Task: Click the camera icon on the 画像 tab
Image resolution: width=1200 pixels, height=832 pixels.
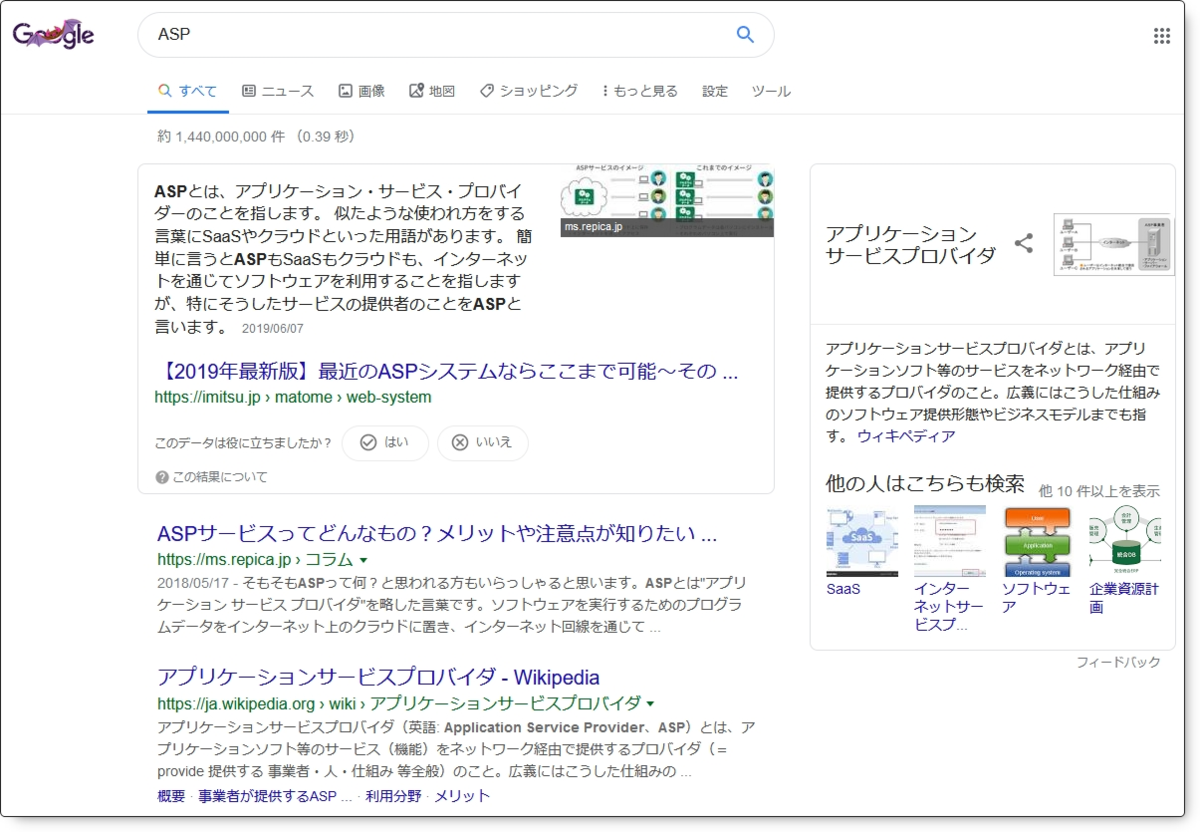Action: (x=345, y=89)
